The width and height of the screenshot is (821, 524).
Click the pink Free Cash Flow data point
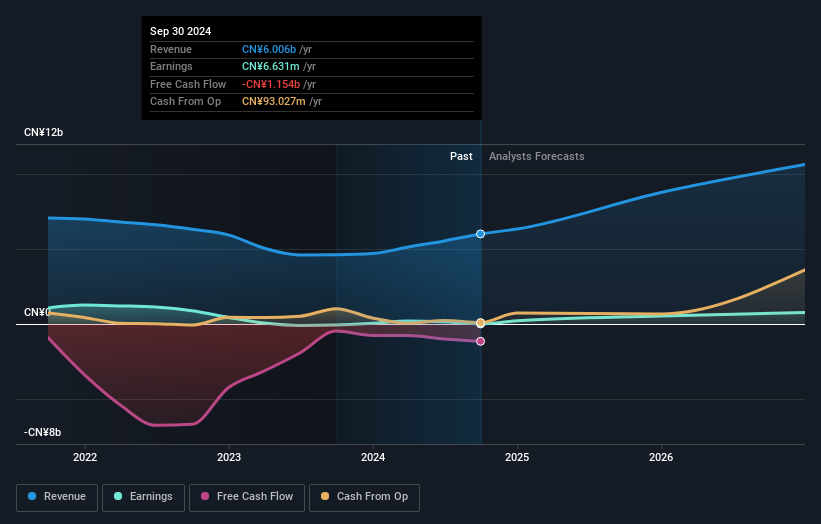point(480,341)
